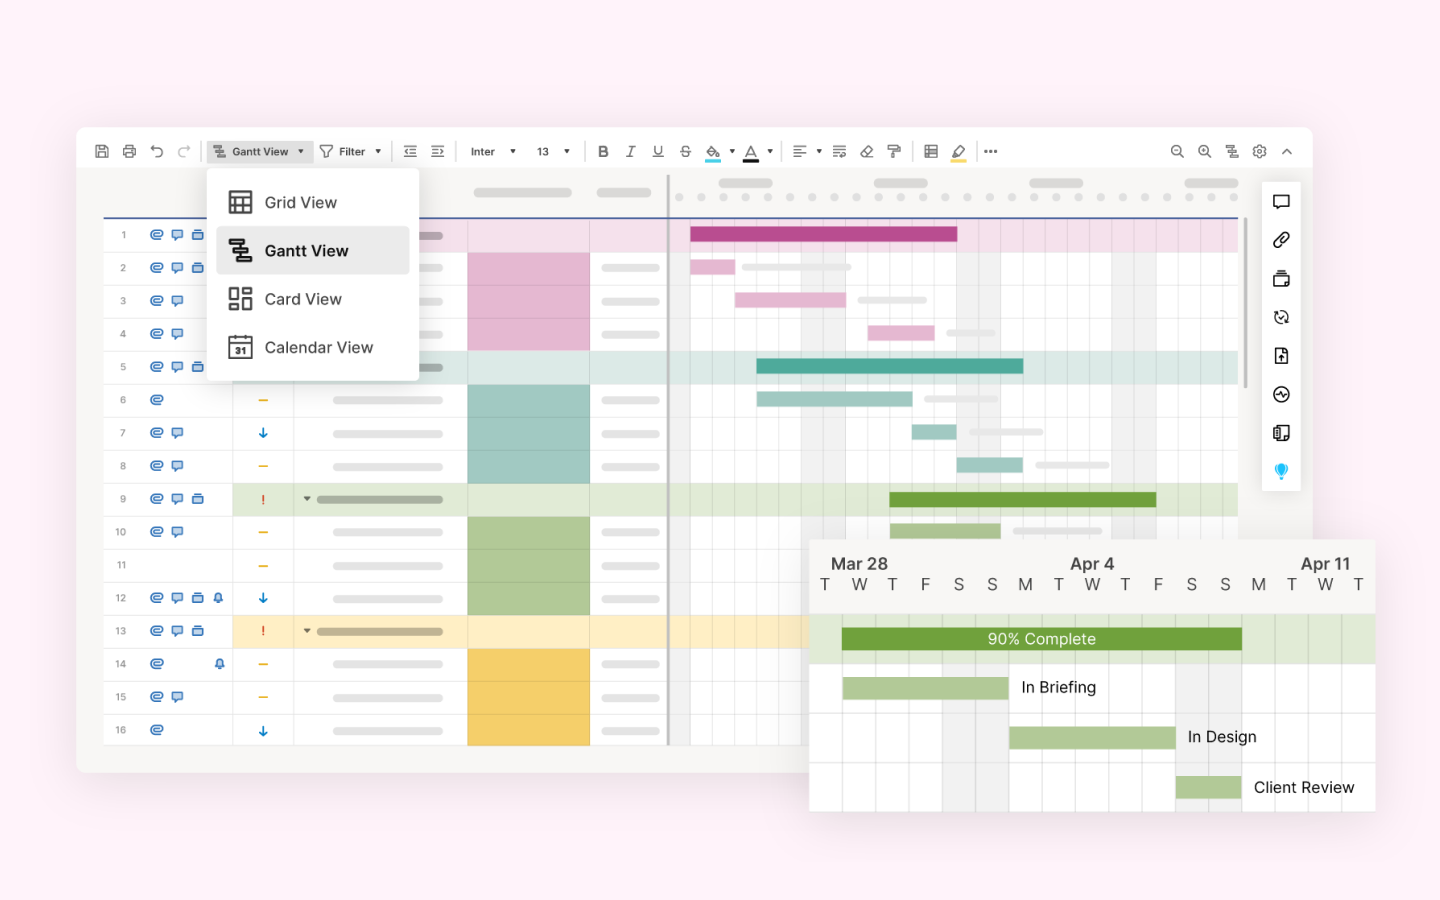Choose Calendar View from the view menu
Screen dimensions: 1440x900
pos(317,347)
